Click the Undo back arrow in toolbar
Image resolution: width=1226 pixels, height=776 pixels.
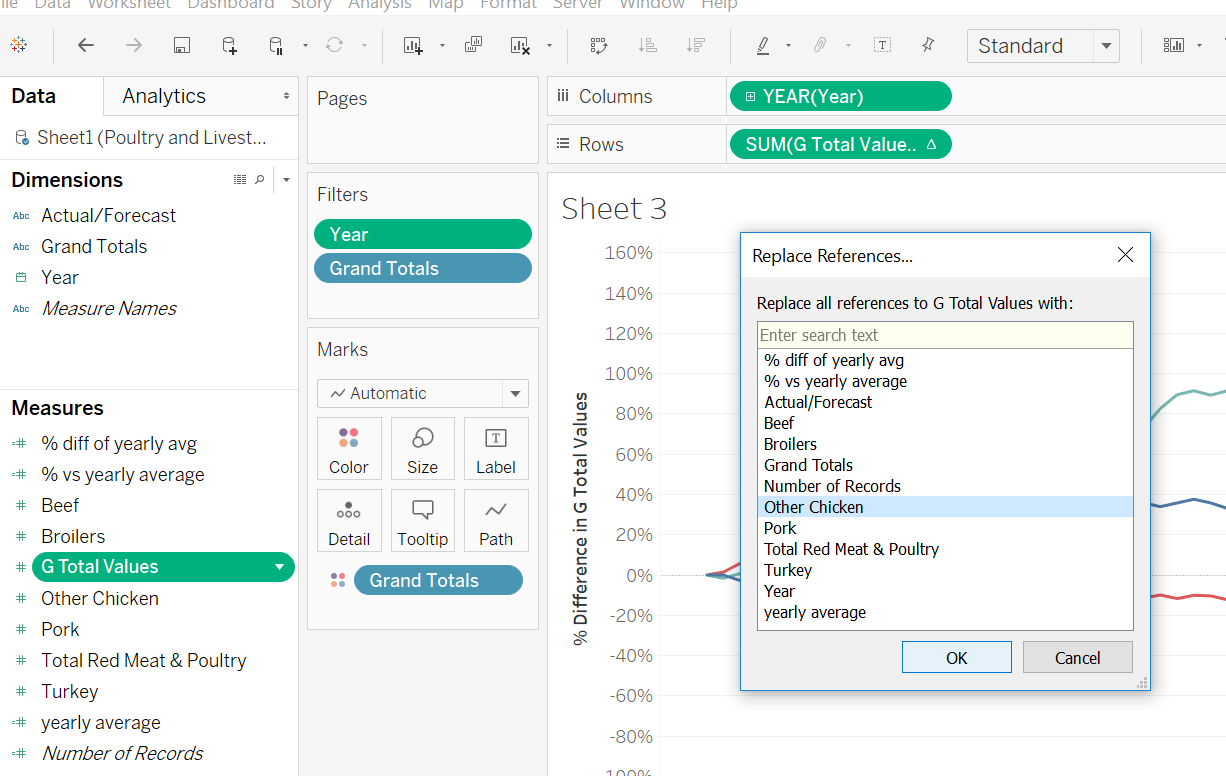tap(86, 45)
